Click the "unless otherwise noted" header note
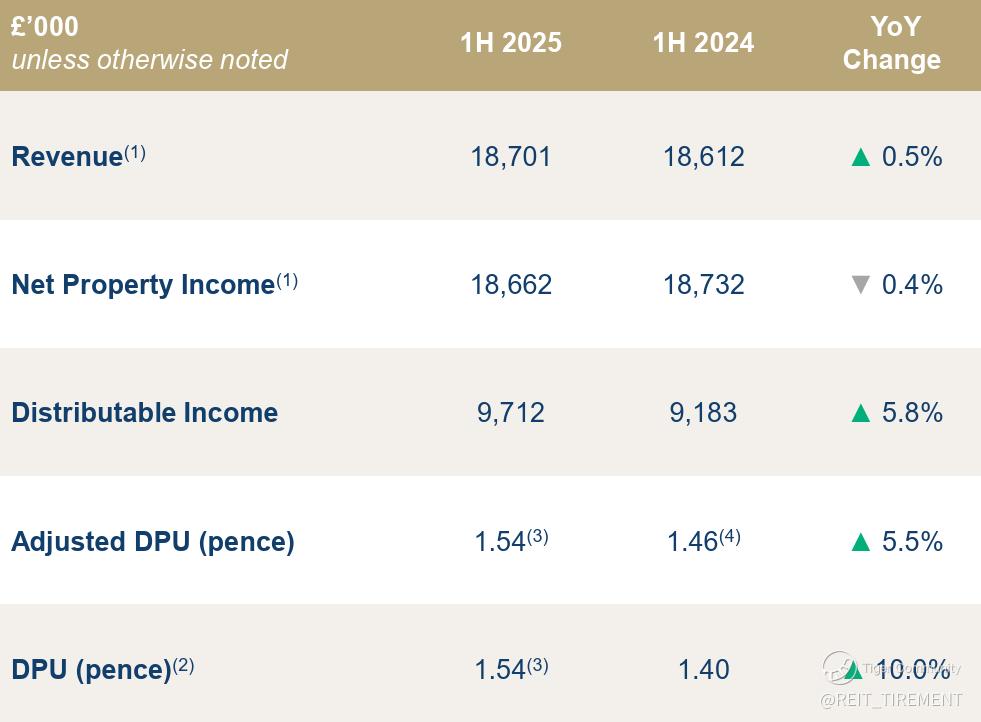 click(150, 60)
